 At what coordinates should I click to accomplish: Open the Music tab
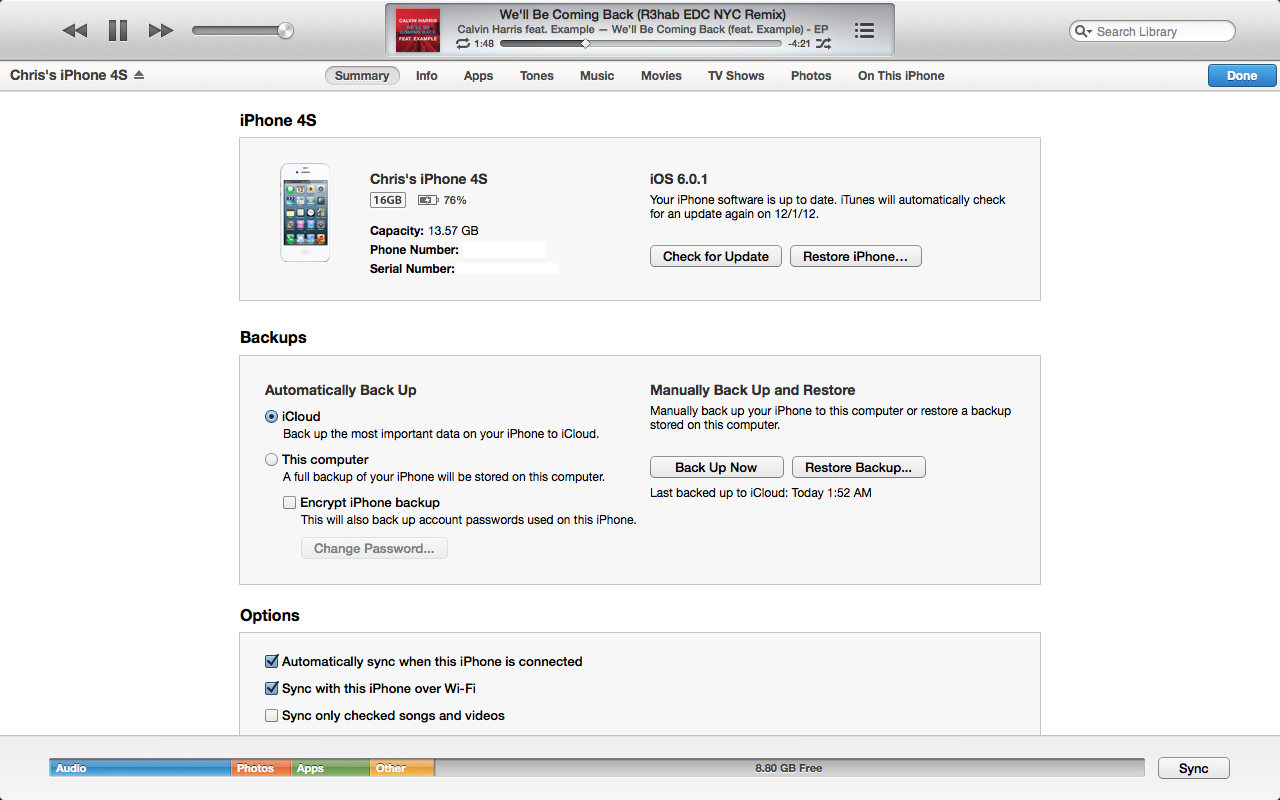click(597, 75)
